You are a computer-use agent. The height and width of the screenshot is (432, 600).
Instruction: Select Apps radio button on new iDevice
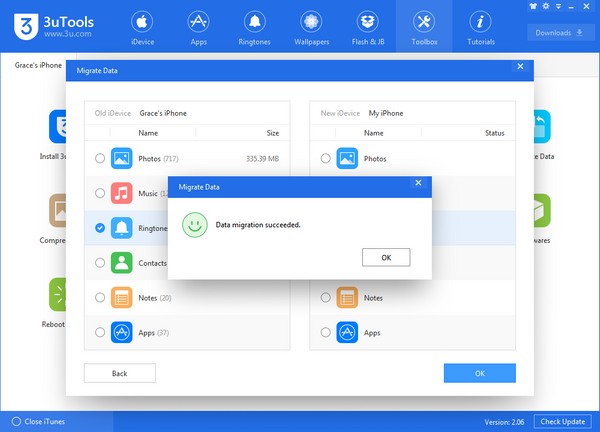click(325, 332)
